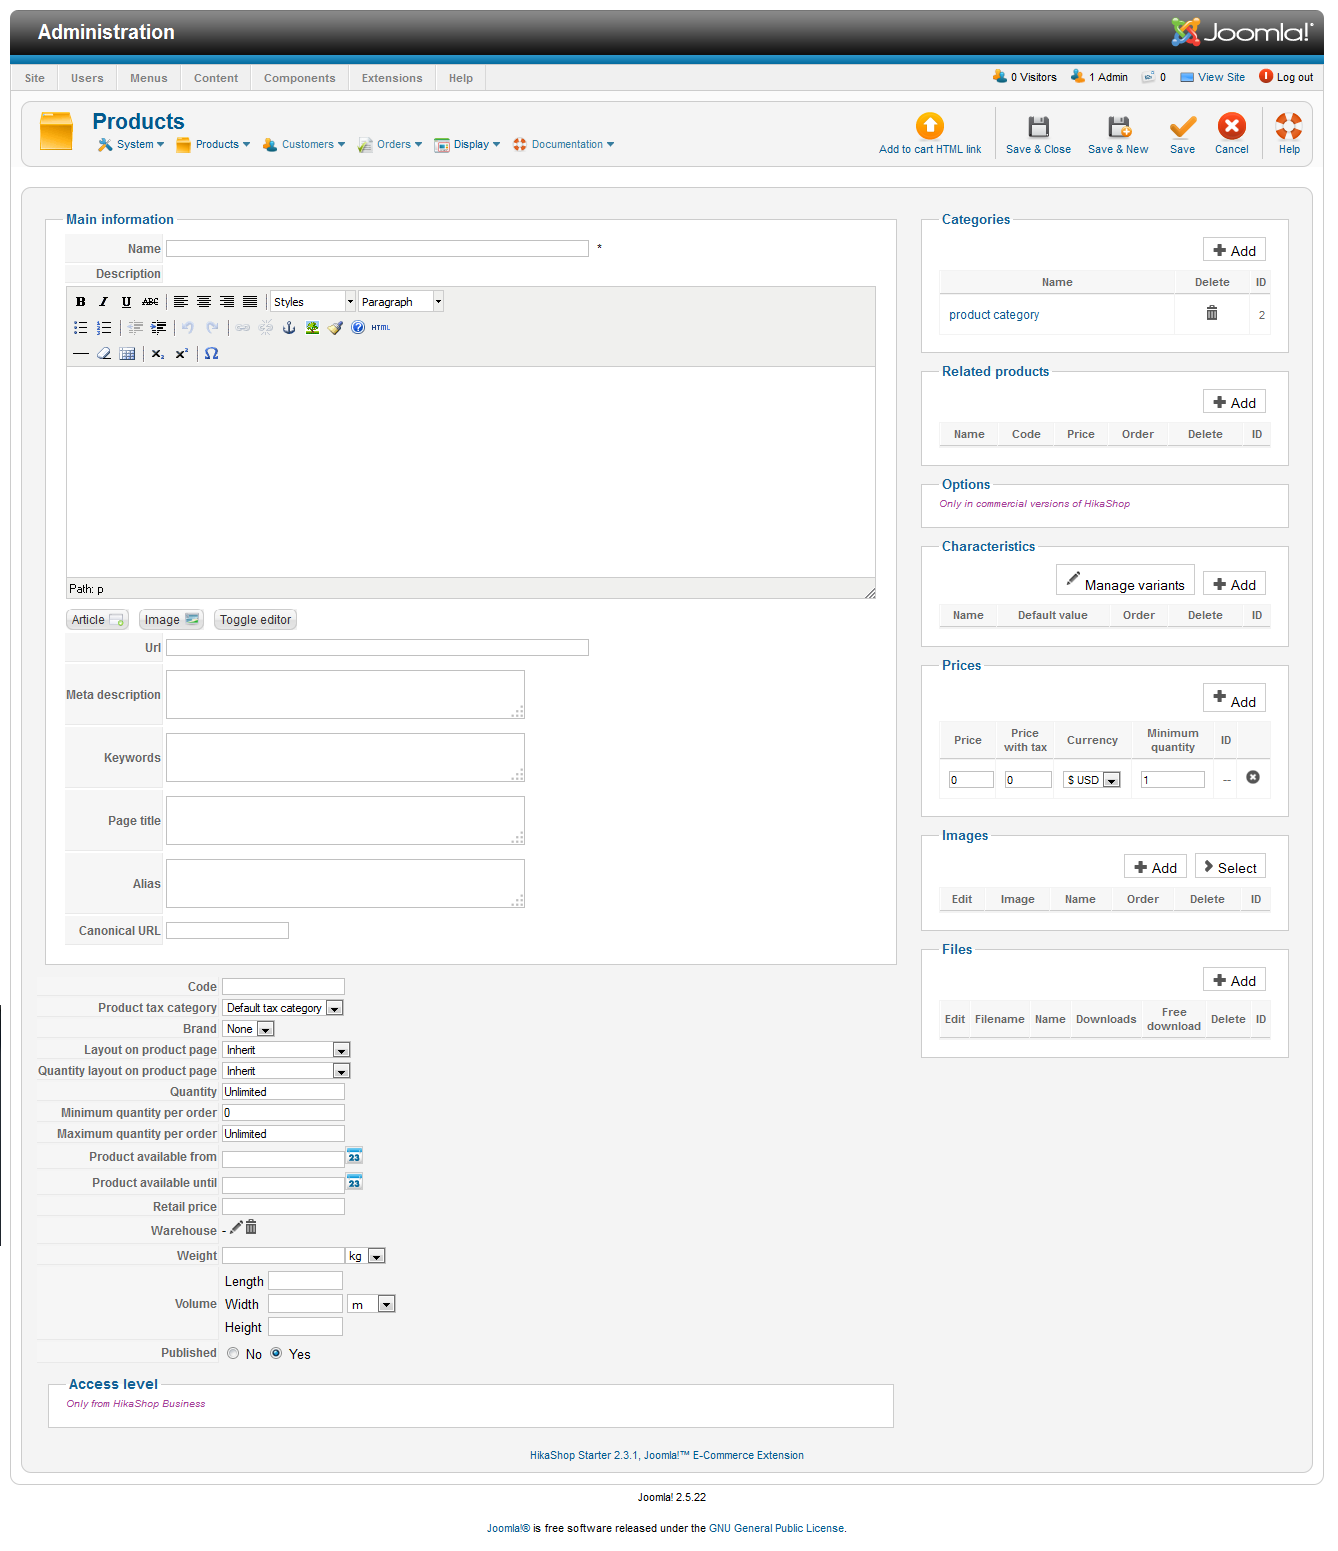Edit the Warehouse with the pencil icon
1338x1551 pixels.
pyautogui.click(x=237, y=1227)
